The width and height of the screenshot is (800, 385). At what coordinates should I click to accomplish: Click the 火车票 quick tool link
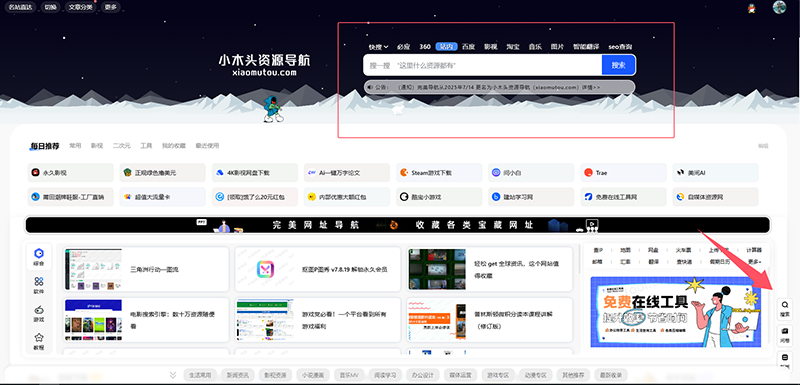pos(683,250)
